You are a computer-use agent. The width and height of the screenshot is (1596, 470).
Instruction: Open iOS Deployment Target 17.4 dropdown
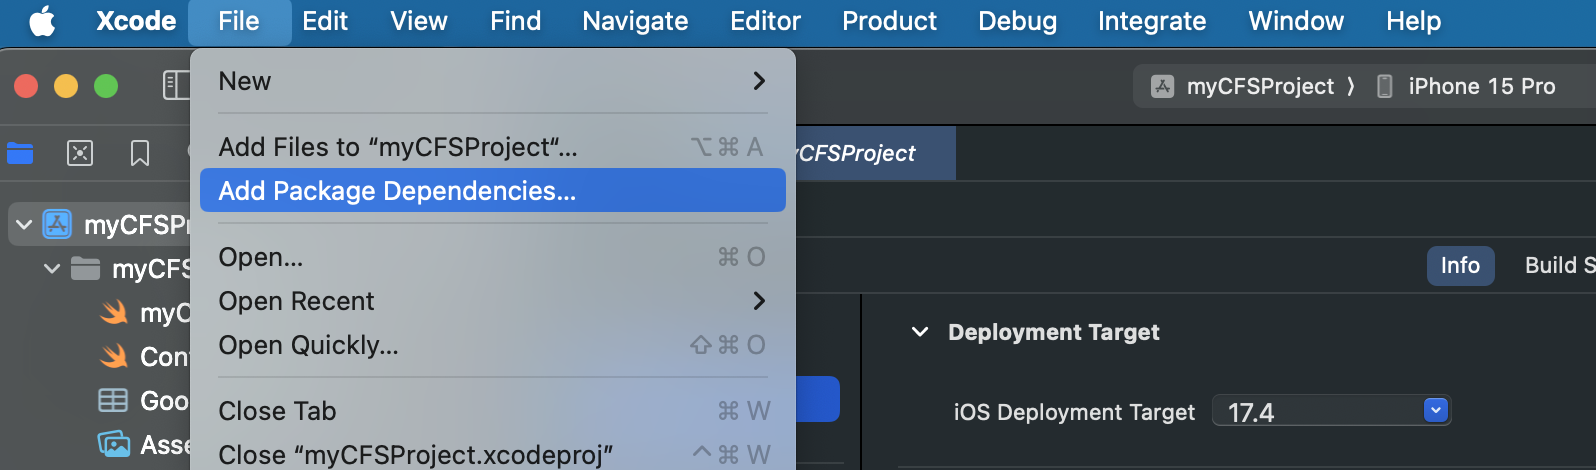[x=1435, y=411]
